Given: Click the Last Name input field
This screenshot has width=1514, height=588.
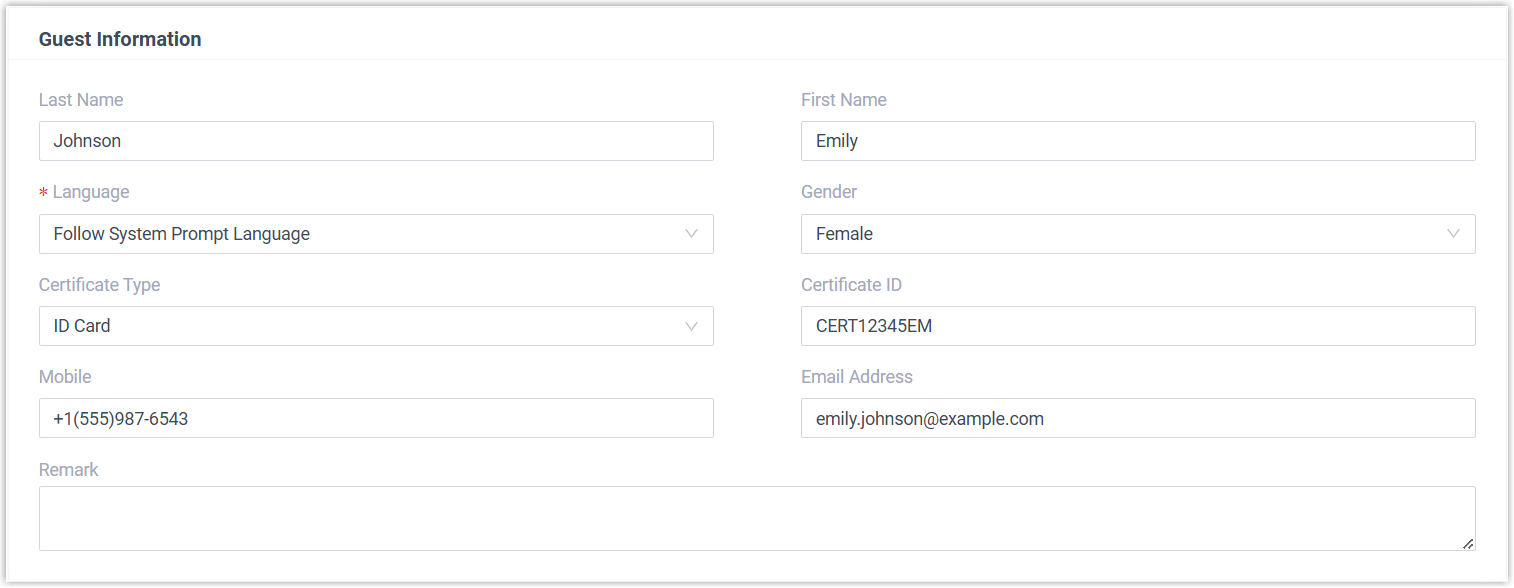Looking at the screenshot, I should point(376,141).
